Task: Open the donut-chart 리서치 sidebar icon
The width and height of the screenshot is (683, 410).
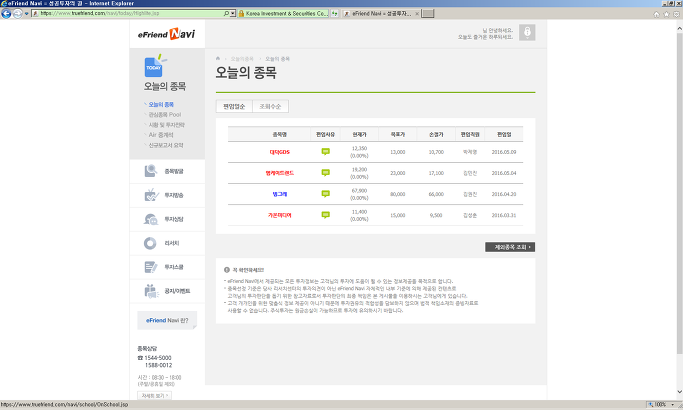Action: coord(150,243)
